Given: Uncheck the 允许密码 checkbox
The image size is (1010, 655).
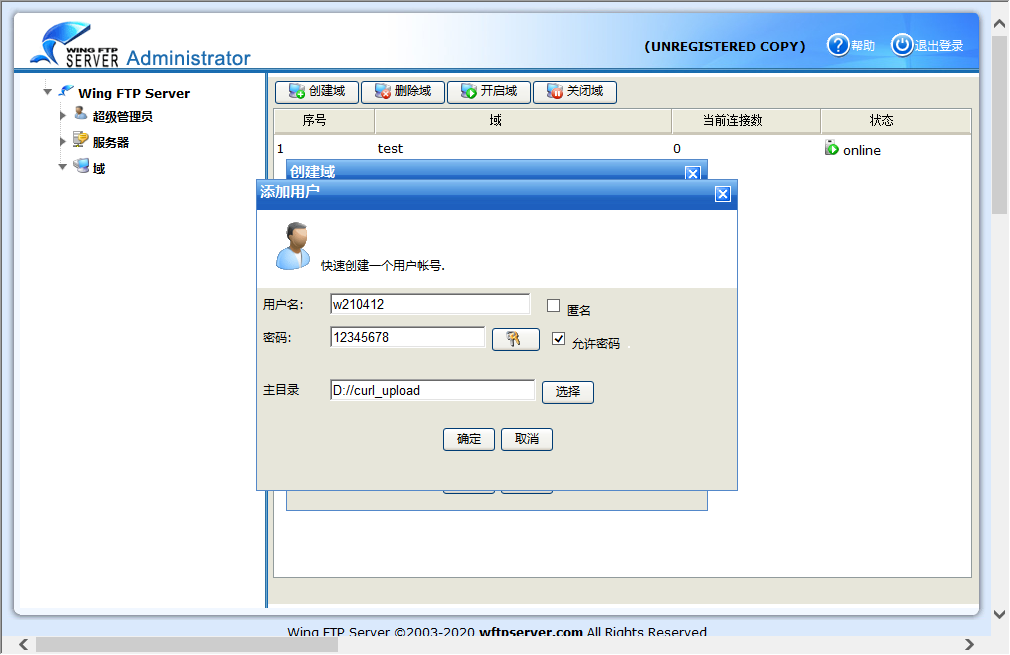Looking at the screenshot, I should [x=558, y=338].
